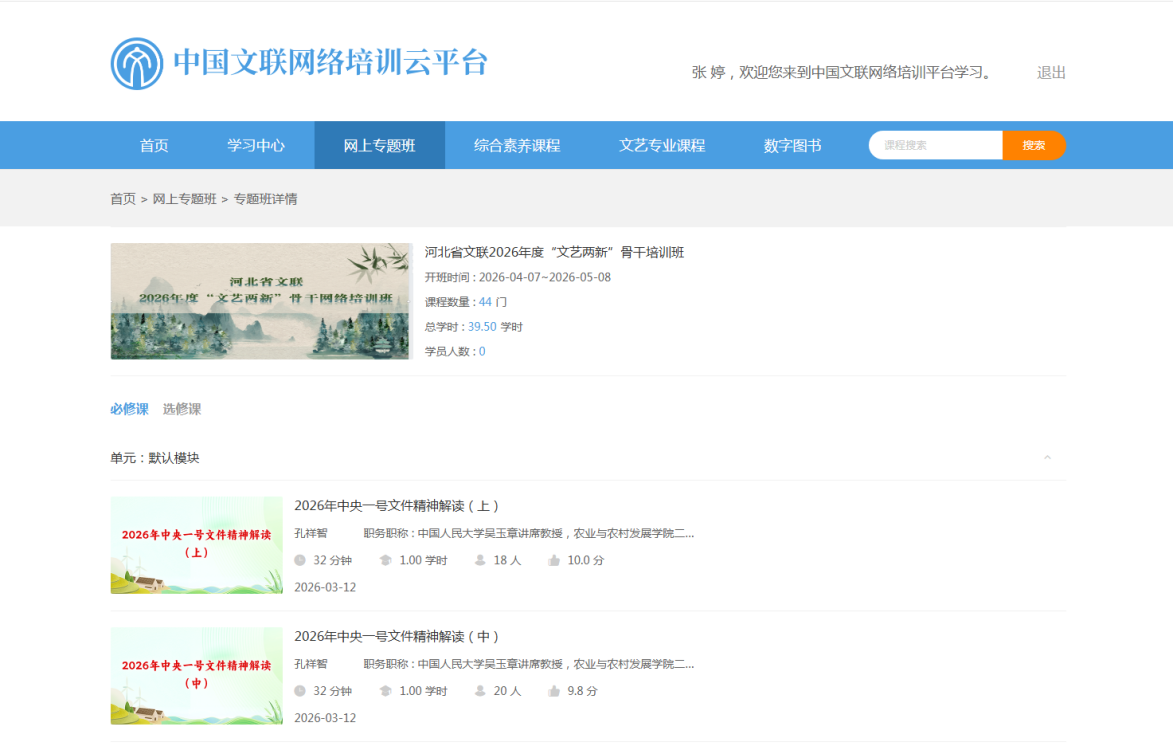Focus the 课程搜索 input field
The height and width of the screenshot is (750, 1173).
click(x=936, y=146)
